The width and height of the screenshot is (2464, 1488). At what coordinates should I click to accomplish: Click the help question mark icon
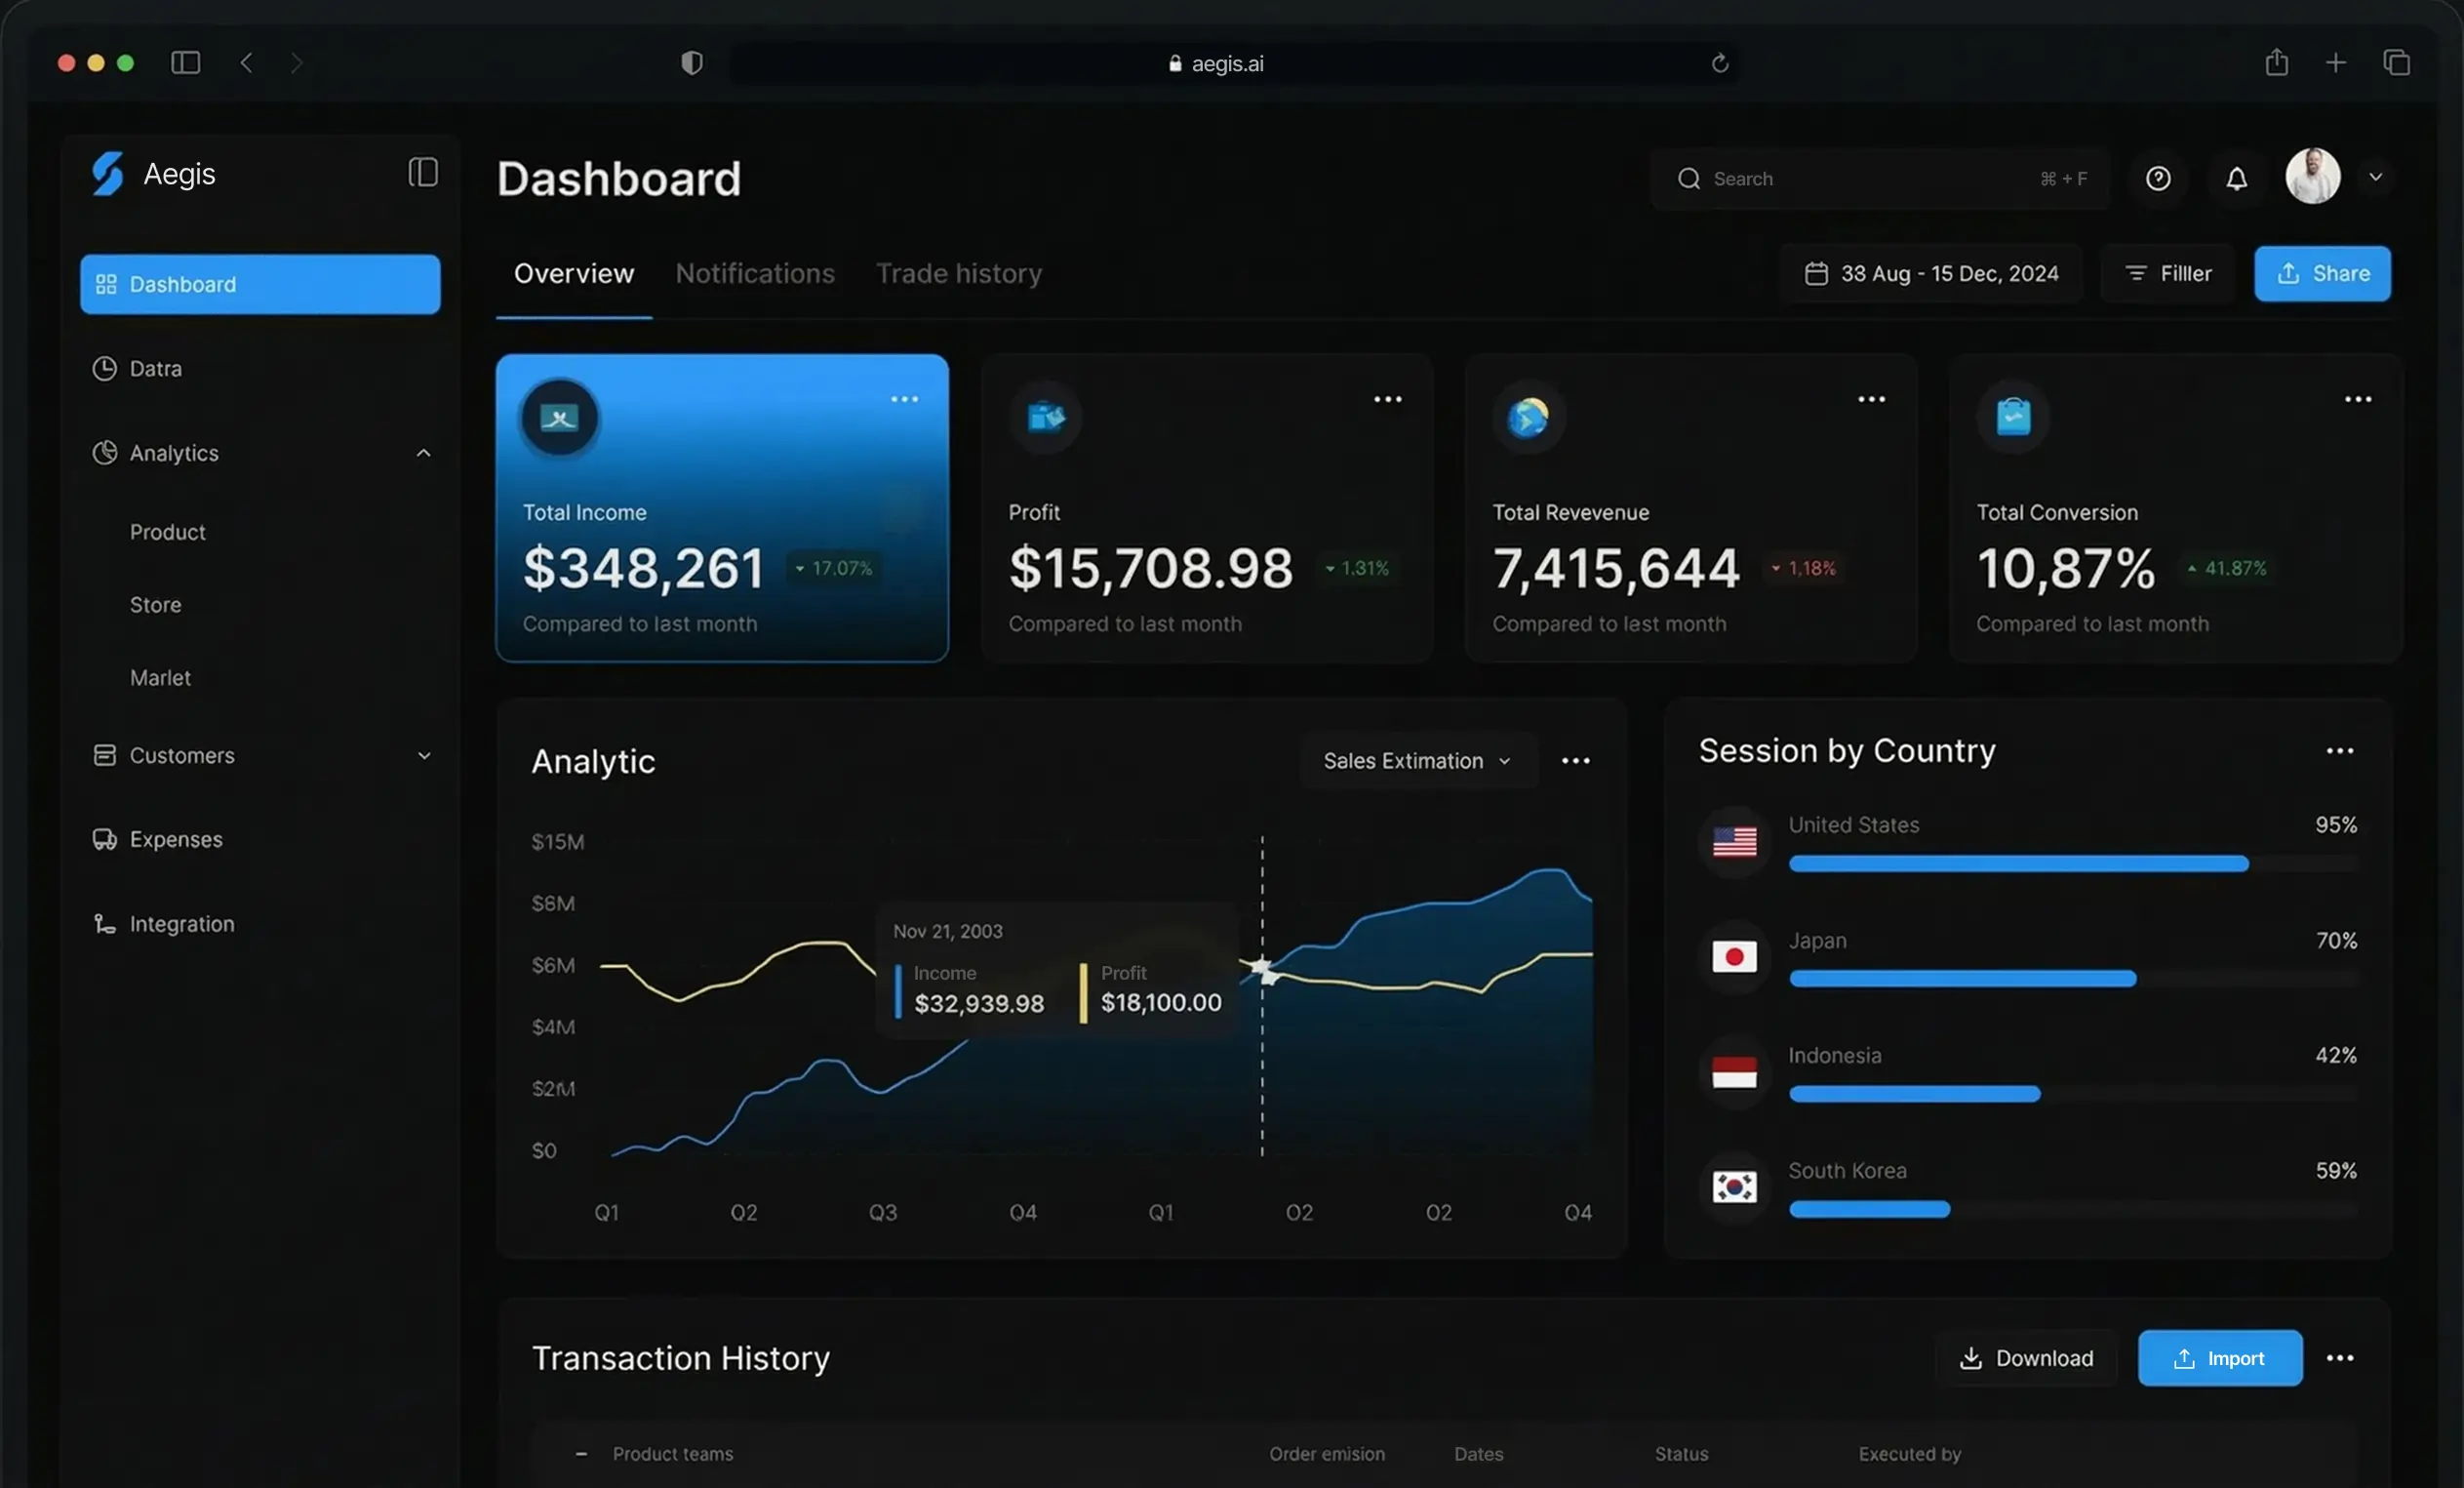tap(2160, 178)
